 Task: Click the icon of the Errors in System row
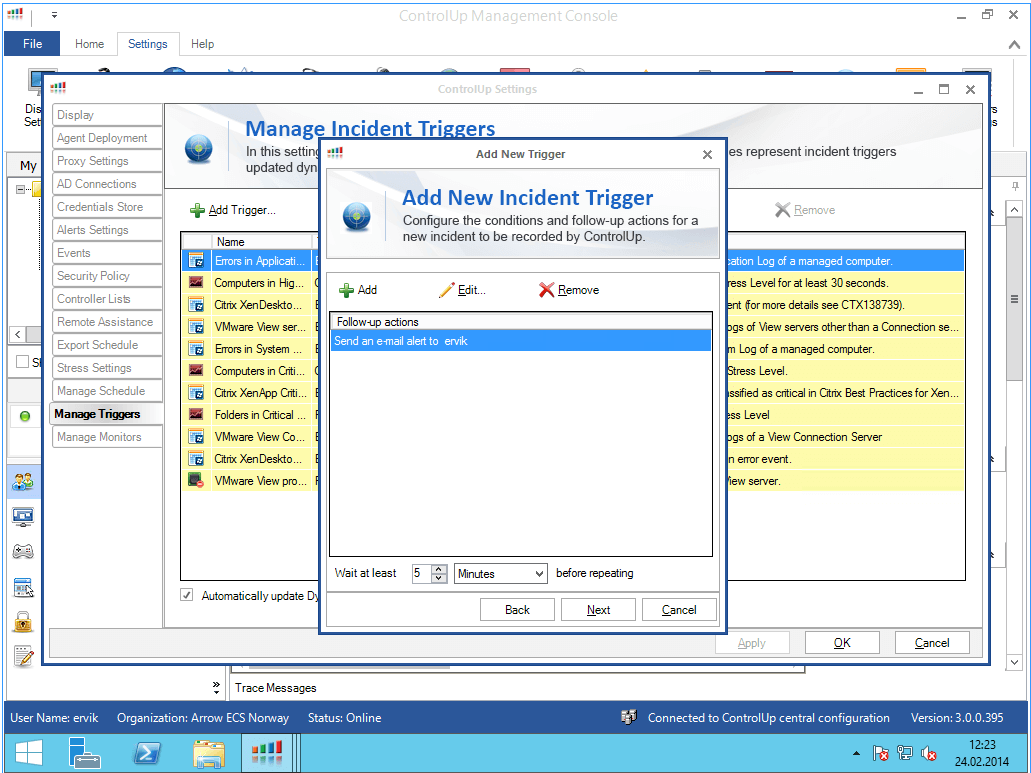196,349
